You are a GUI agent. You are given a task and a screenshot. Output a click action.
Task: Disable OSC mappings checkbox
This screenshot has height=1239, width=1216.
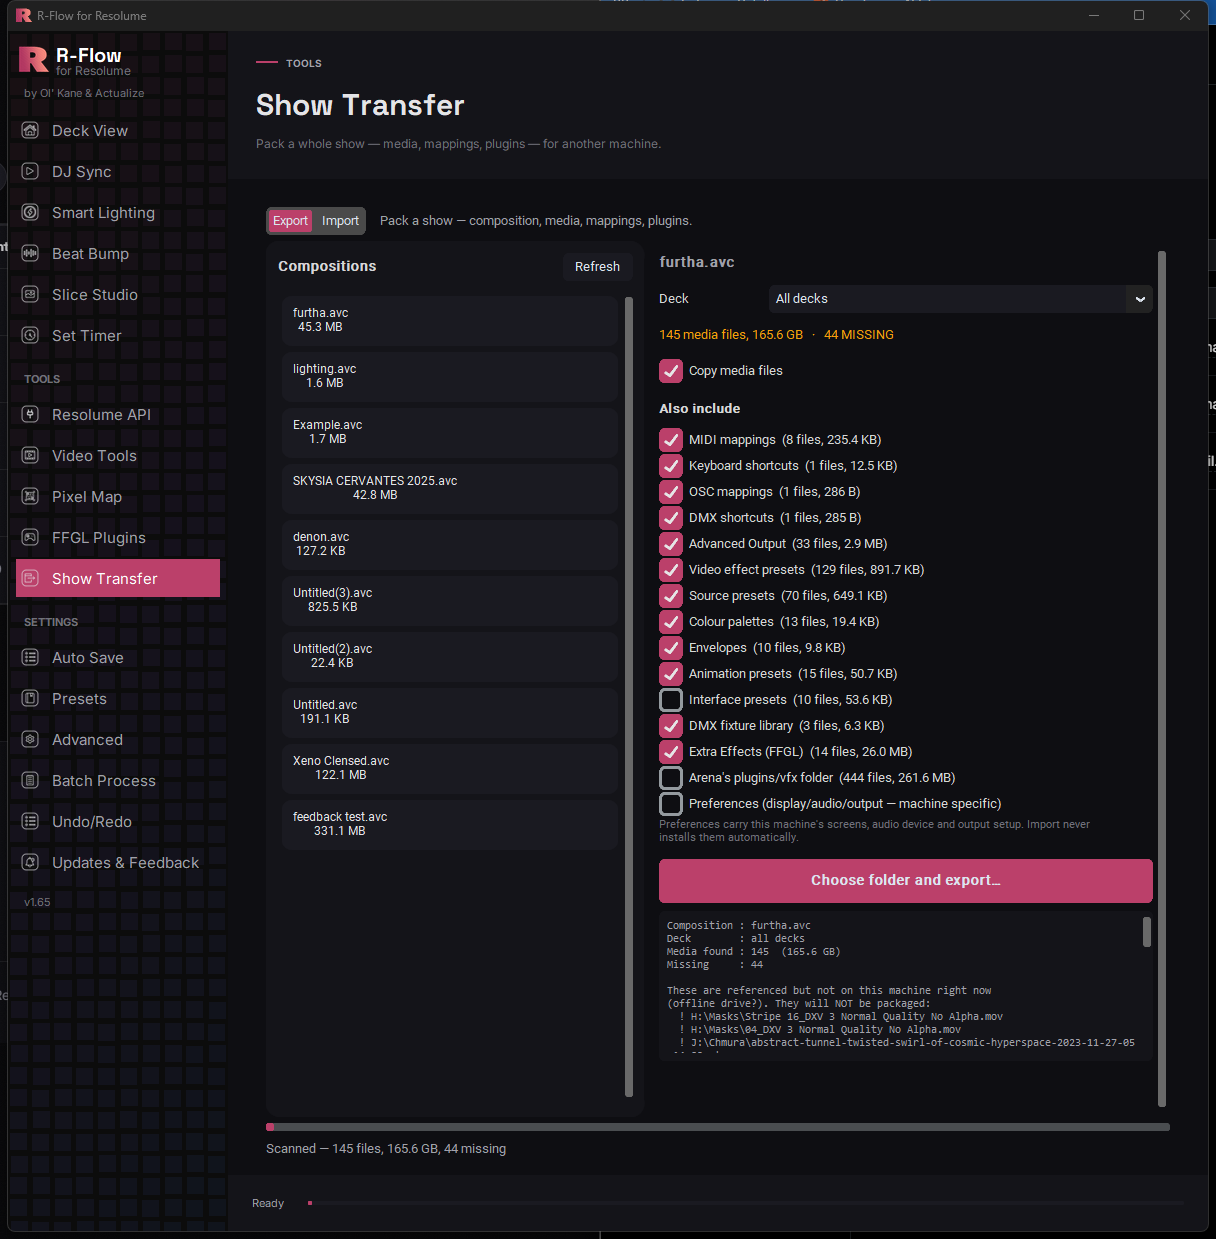pos(671,492)
